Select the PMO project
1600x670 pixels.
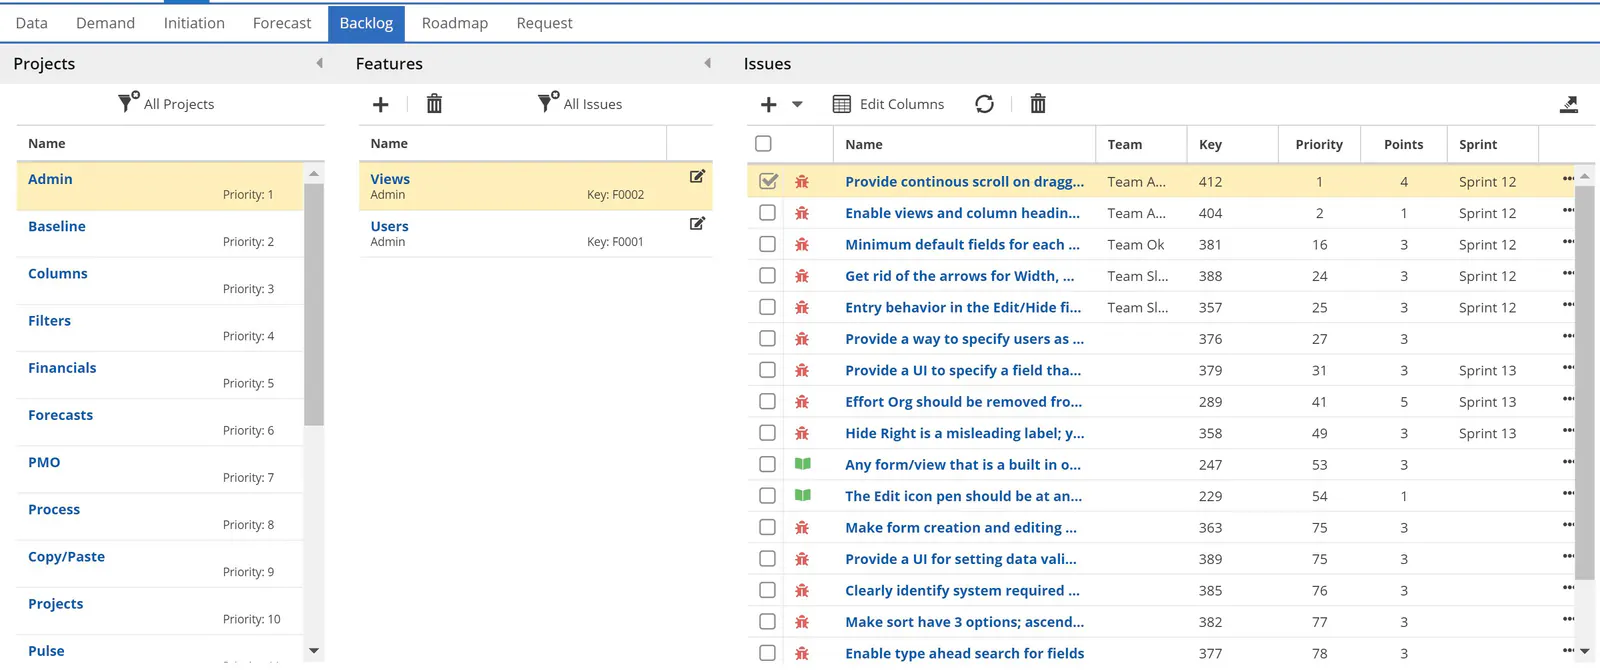[160, 470]
